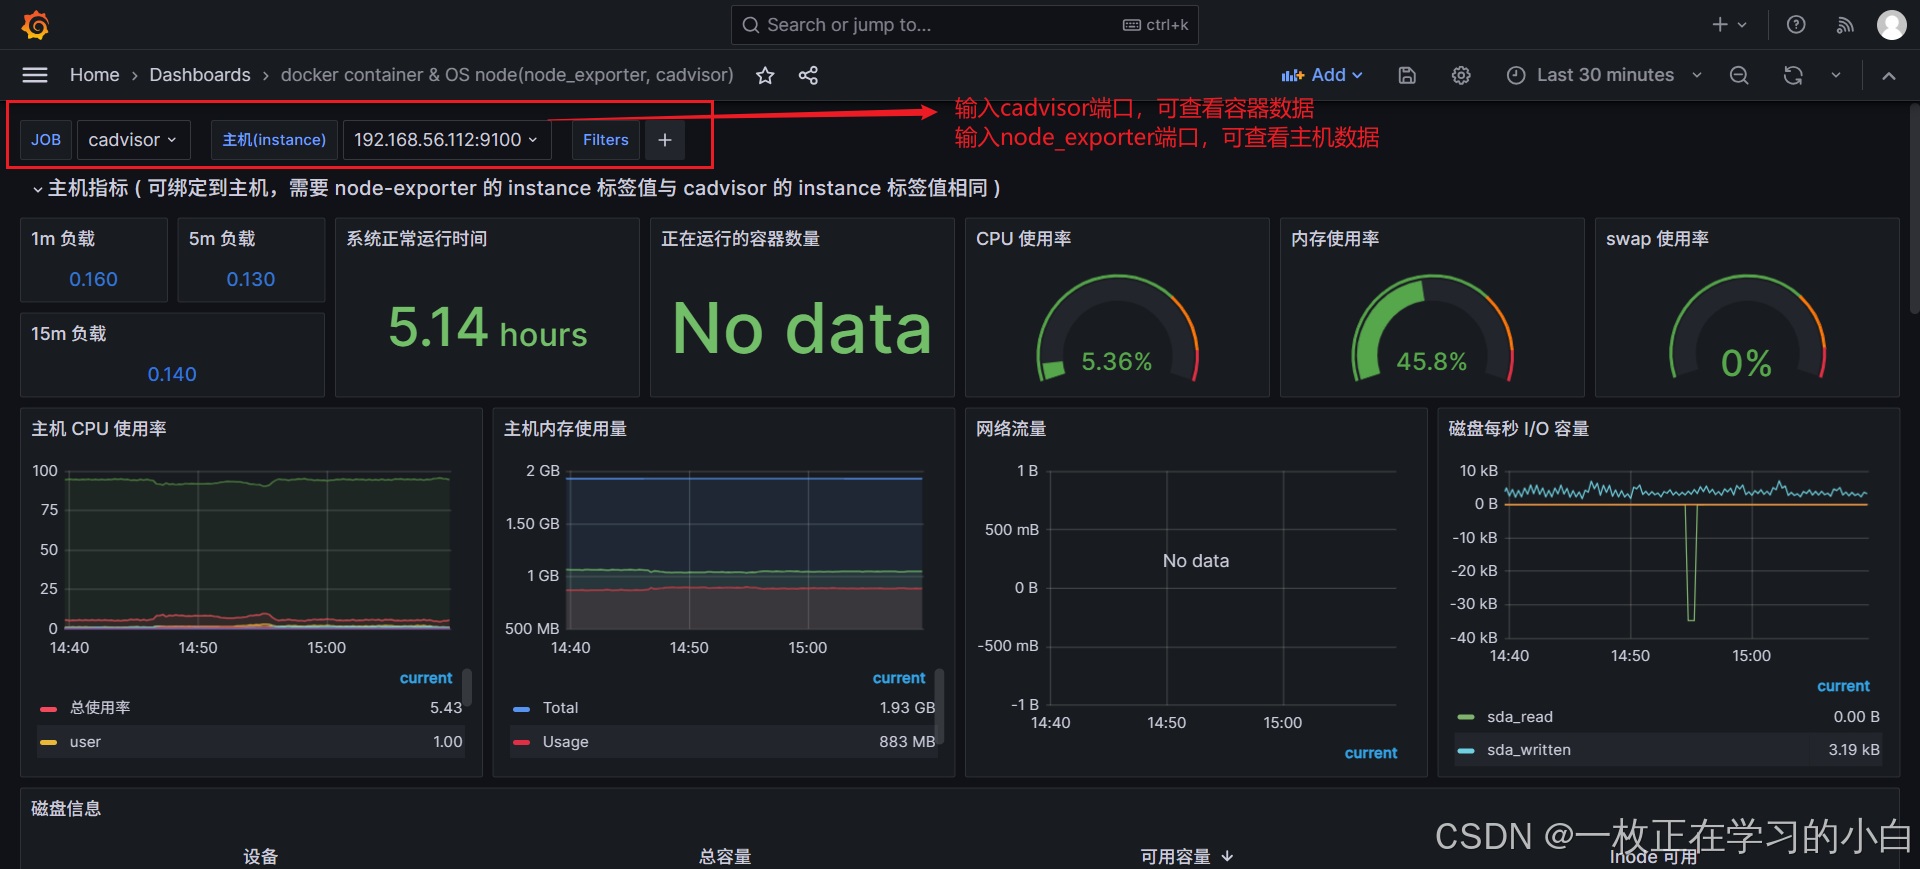This screenshot has width=1920, height=869.
Task: Collapse the top toolbar with chevron-up
Action: 1888,75
